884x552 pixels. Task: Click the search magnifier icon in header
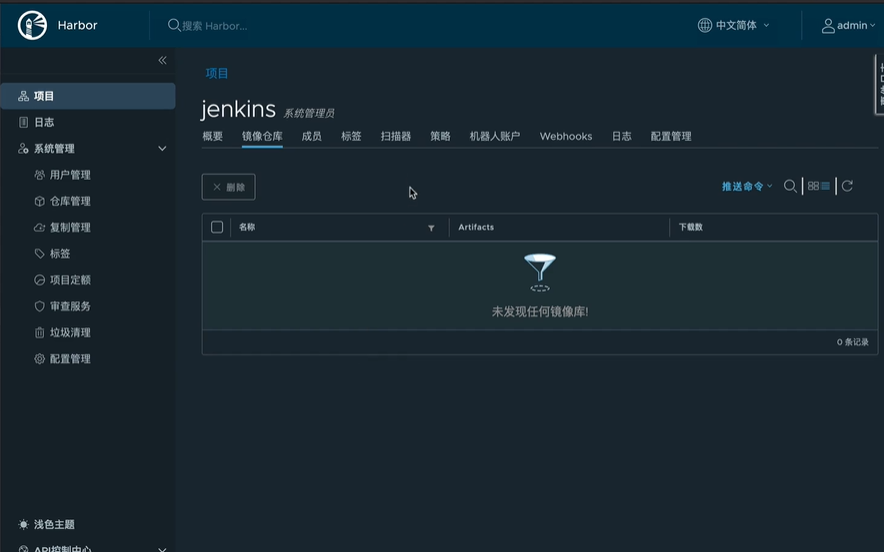click(174, 25)
